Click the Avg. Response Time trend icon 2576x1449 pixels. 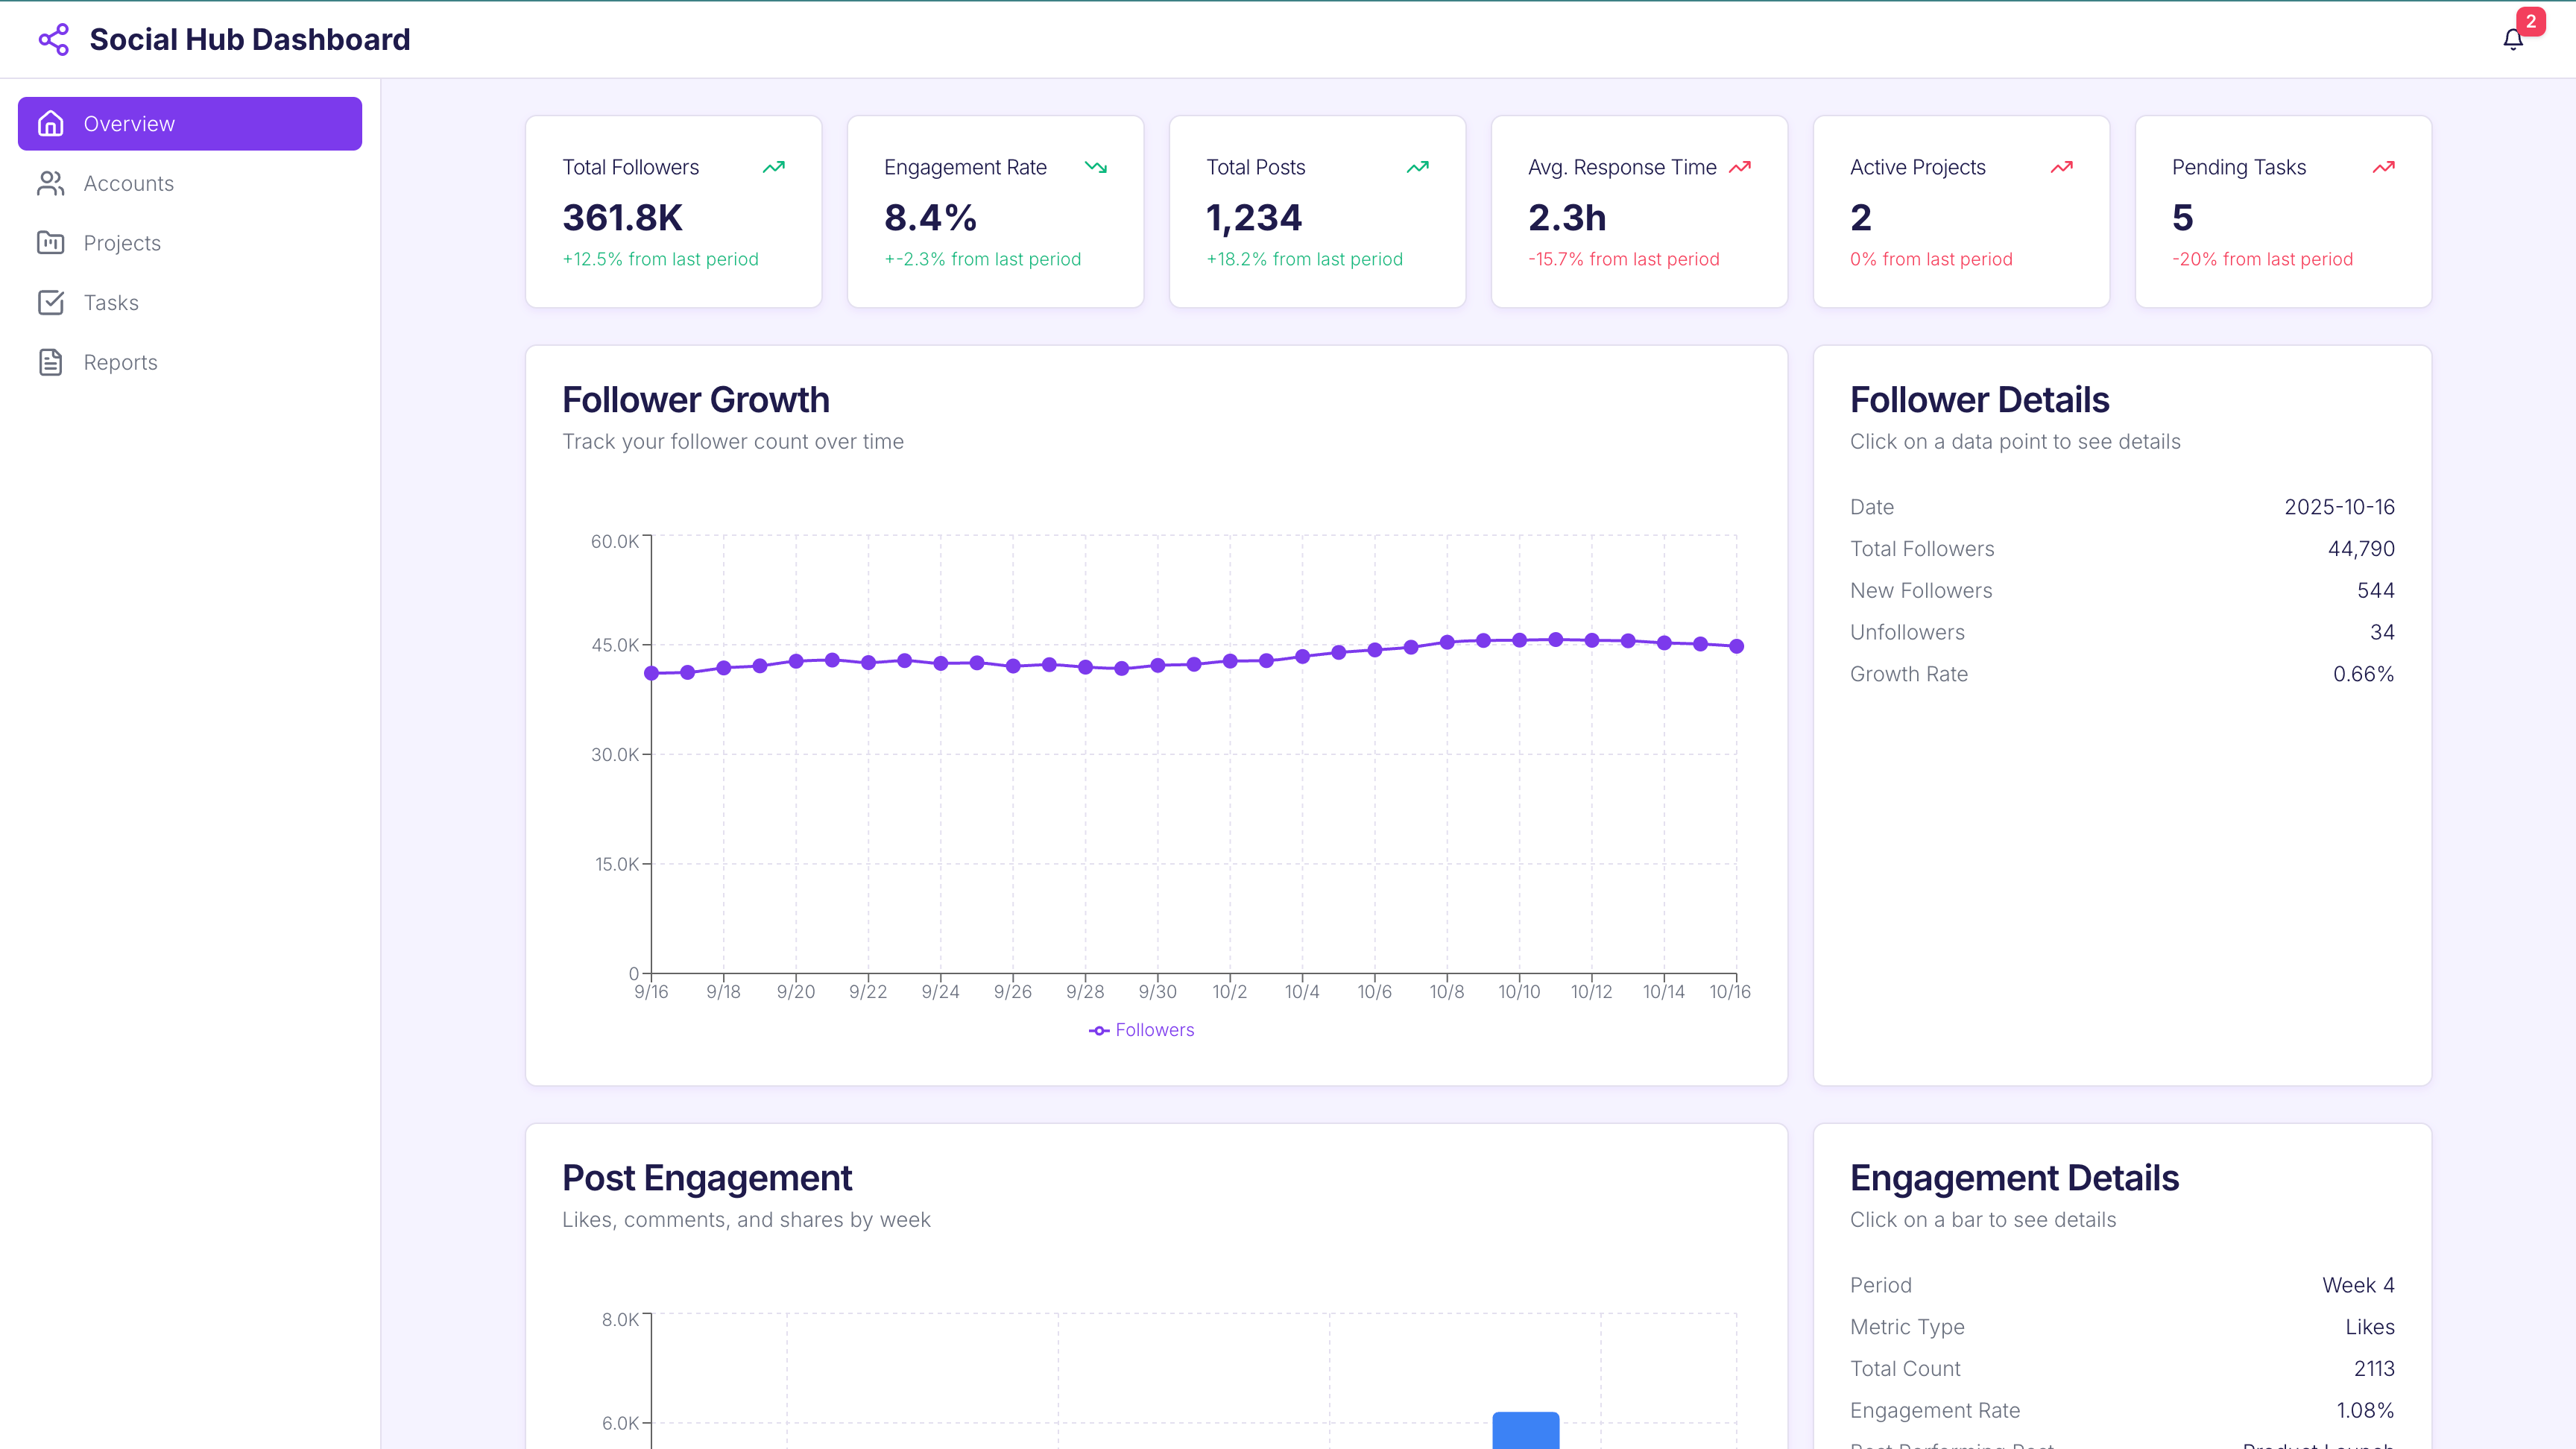[1739, 167]
